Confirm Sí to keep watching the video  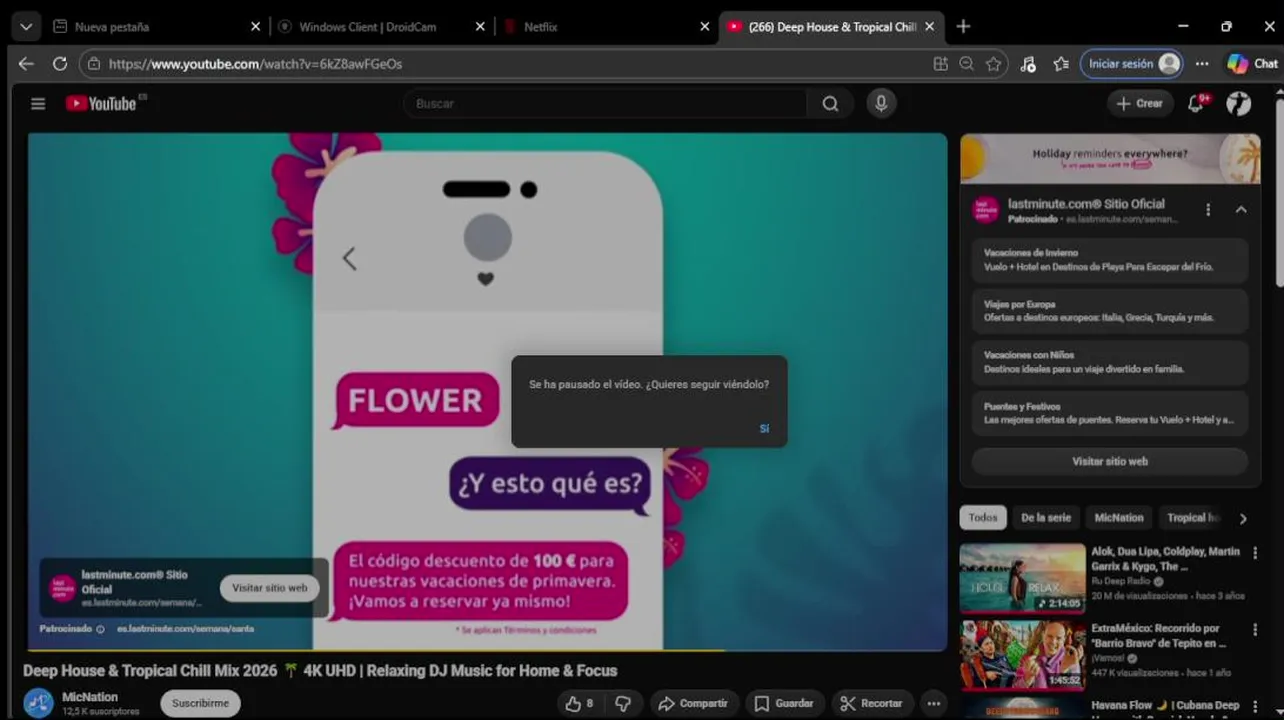[x=764, y=428]
